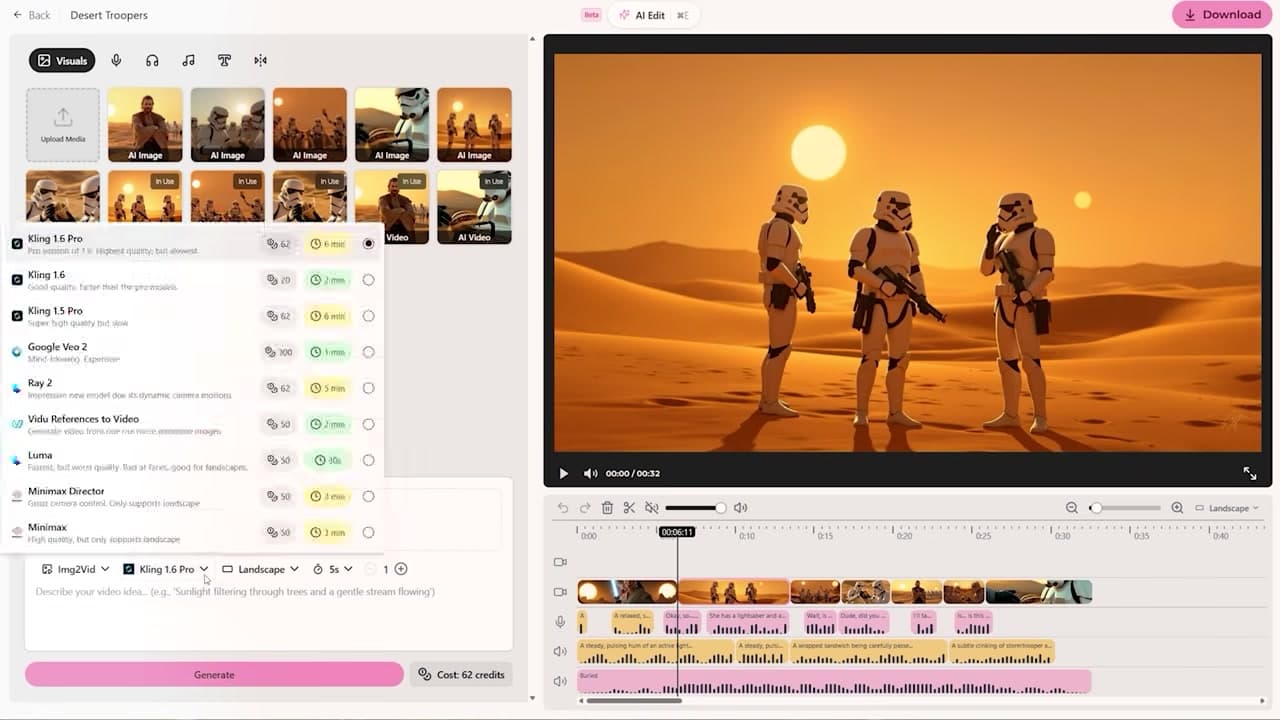The width and height of the screenshot is (1280, 720).
Task: Click the Desert Troopers project title
Action: 109,15
